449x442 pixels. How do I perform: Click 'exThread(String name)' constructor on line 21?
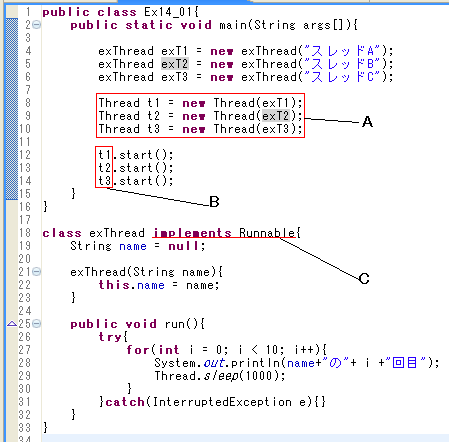tap(143, 272)
